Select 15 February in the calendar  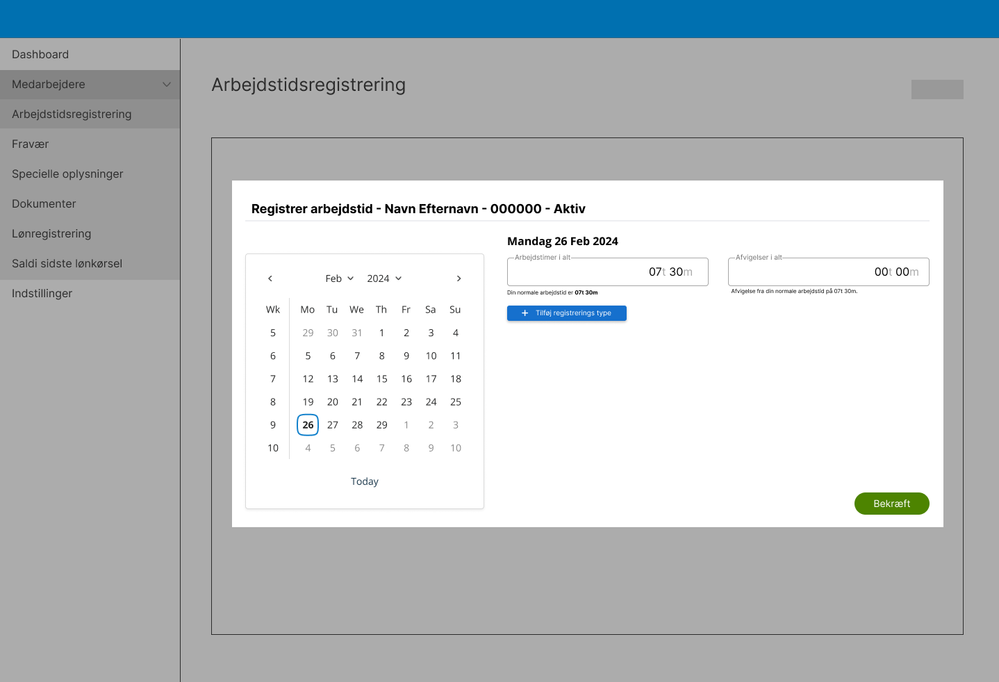(382, 379)
